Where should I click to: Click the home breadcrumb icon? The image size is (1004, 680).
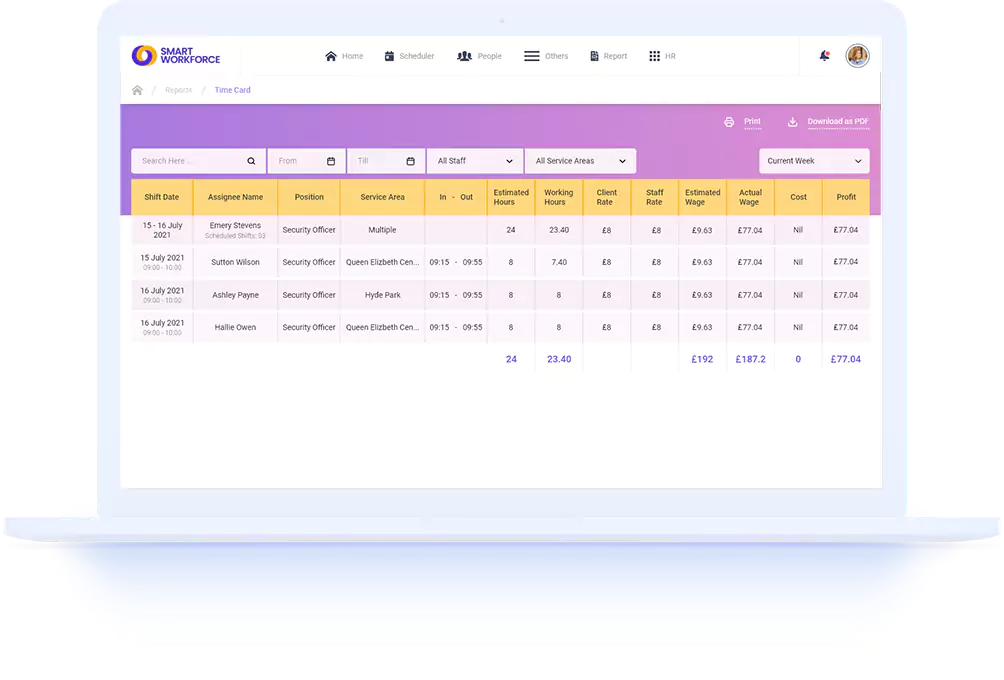pyautogui.click(x=137, y=90)
